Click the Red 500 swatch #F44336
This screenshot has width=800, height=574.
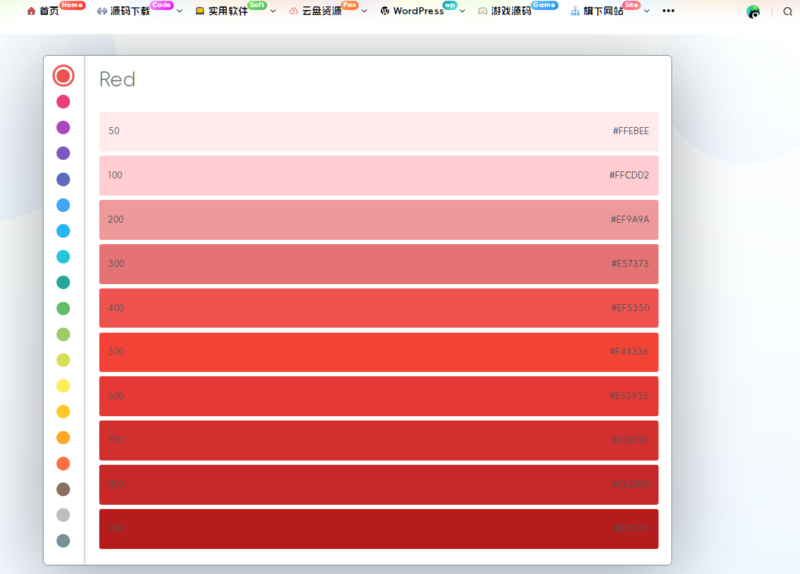378,352
